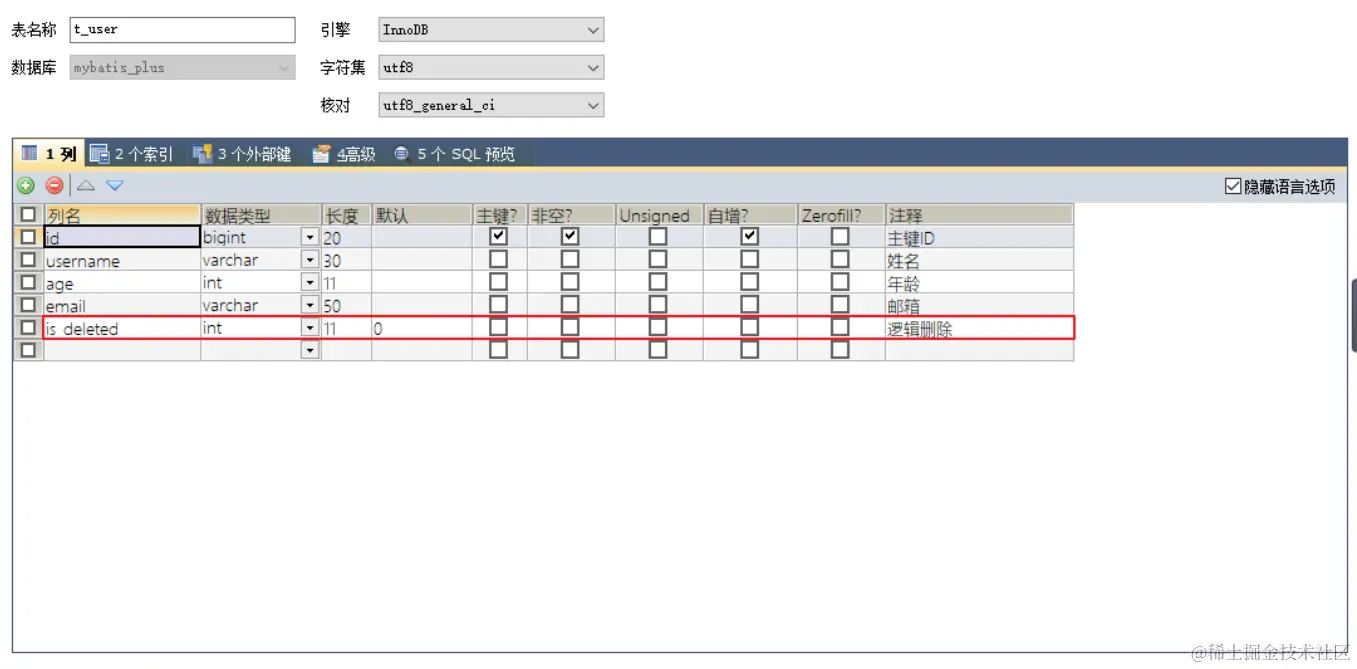
Task: Click default value 0 of is_deleted
Action: [x=422, y=328]
